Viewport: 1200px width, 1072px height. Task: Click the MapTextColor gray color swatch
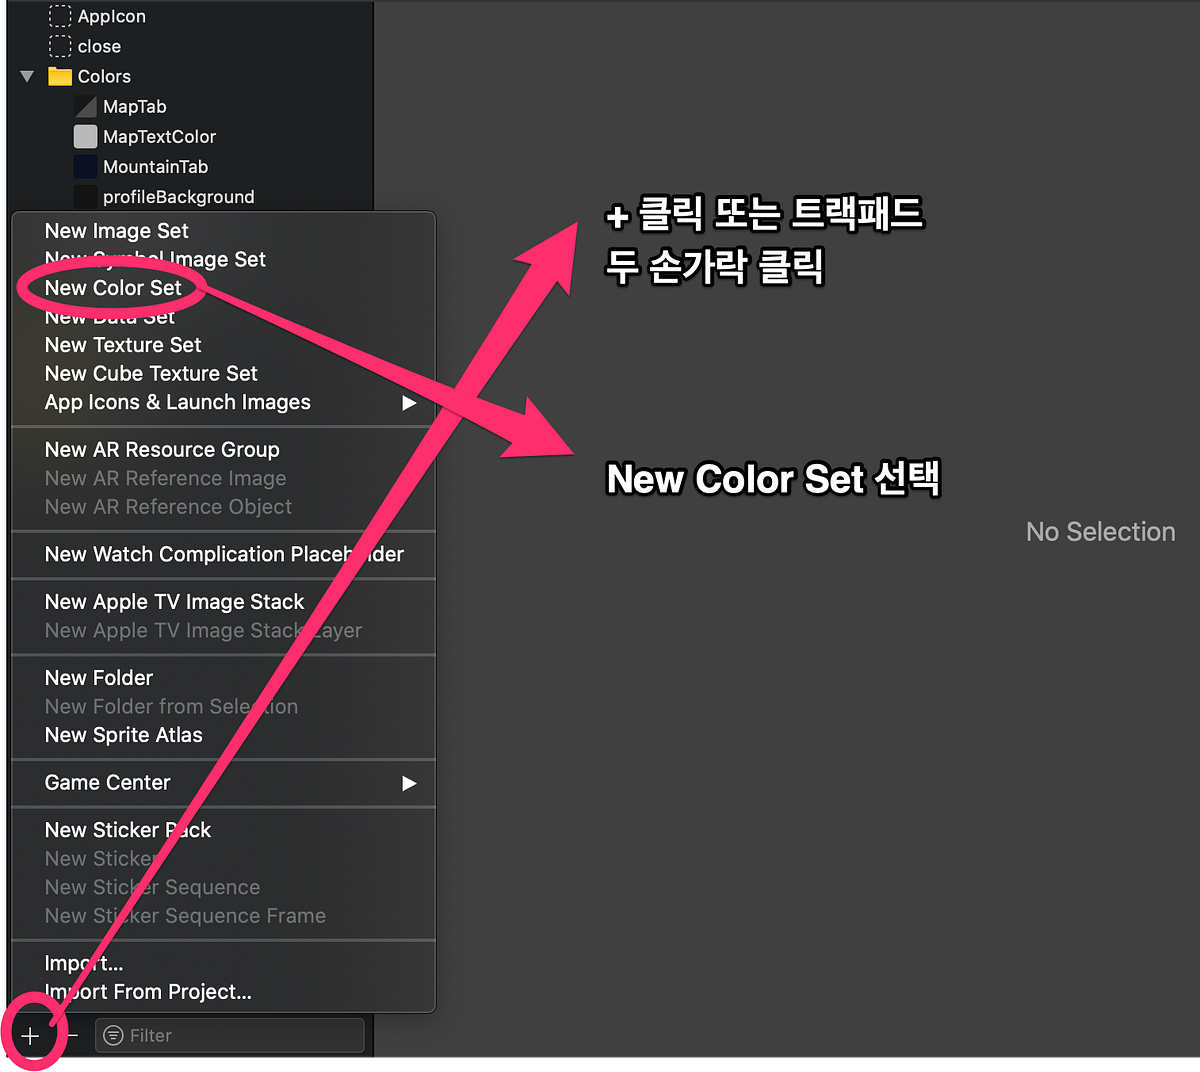pos(85,136)
